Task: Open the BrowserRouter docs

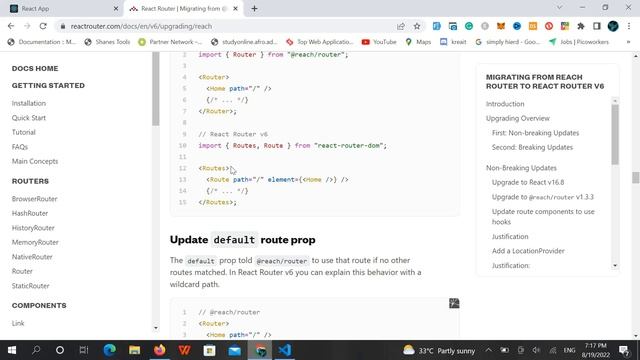Action: coord(35,199)
